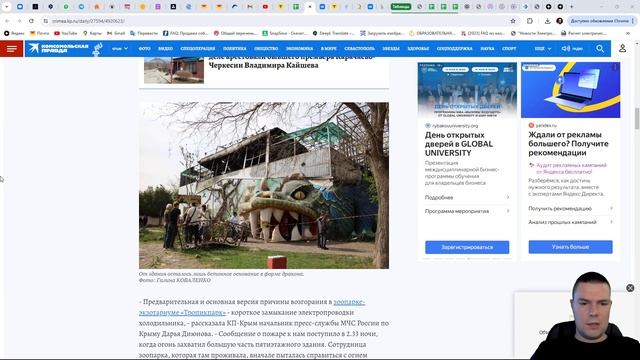Open the ОБЩЕСТВО section
640x360 pixels.
[x=266, y=49]
